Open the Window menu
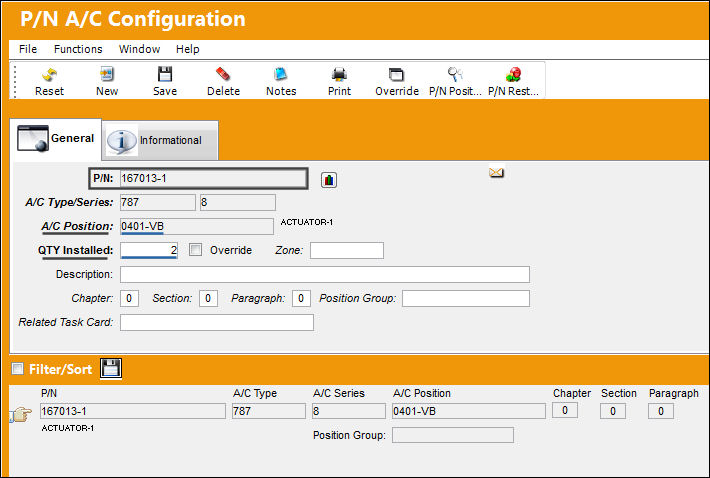Screen dimensions: 710x478 pos(139,49)
